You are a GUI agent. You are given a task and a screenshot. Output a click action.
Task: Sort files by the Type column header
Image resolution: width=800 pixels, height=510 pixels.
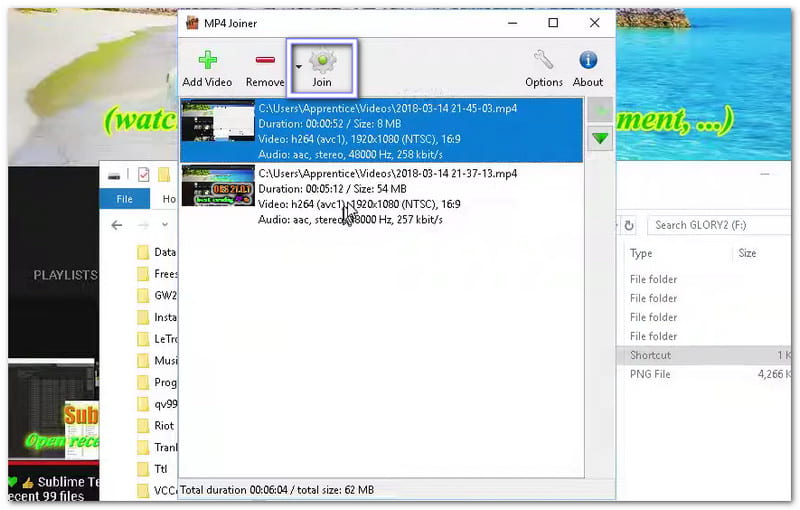point(641,253)
